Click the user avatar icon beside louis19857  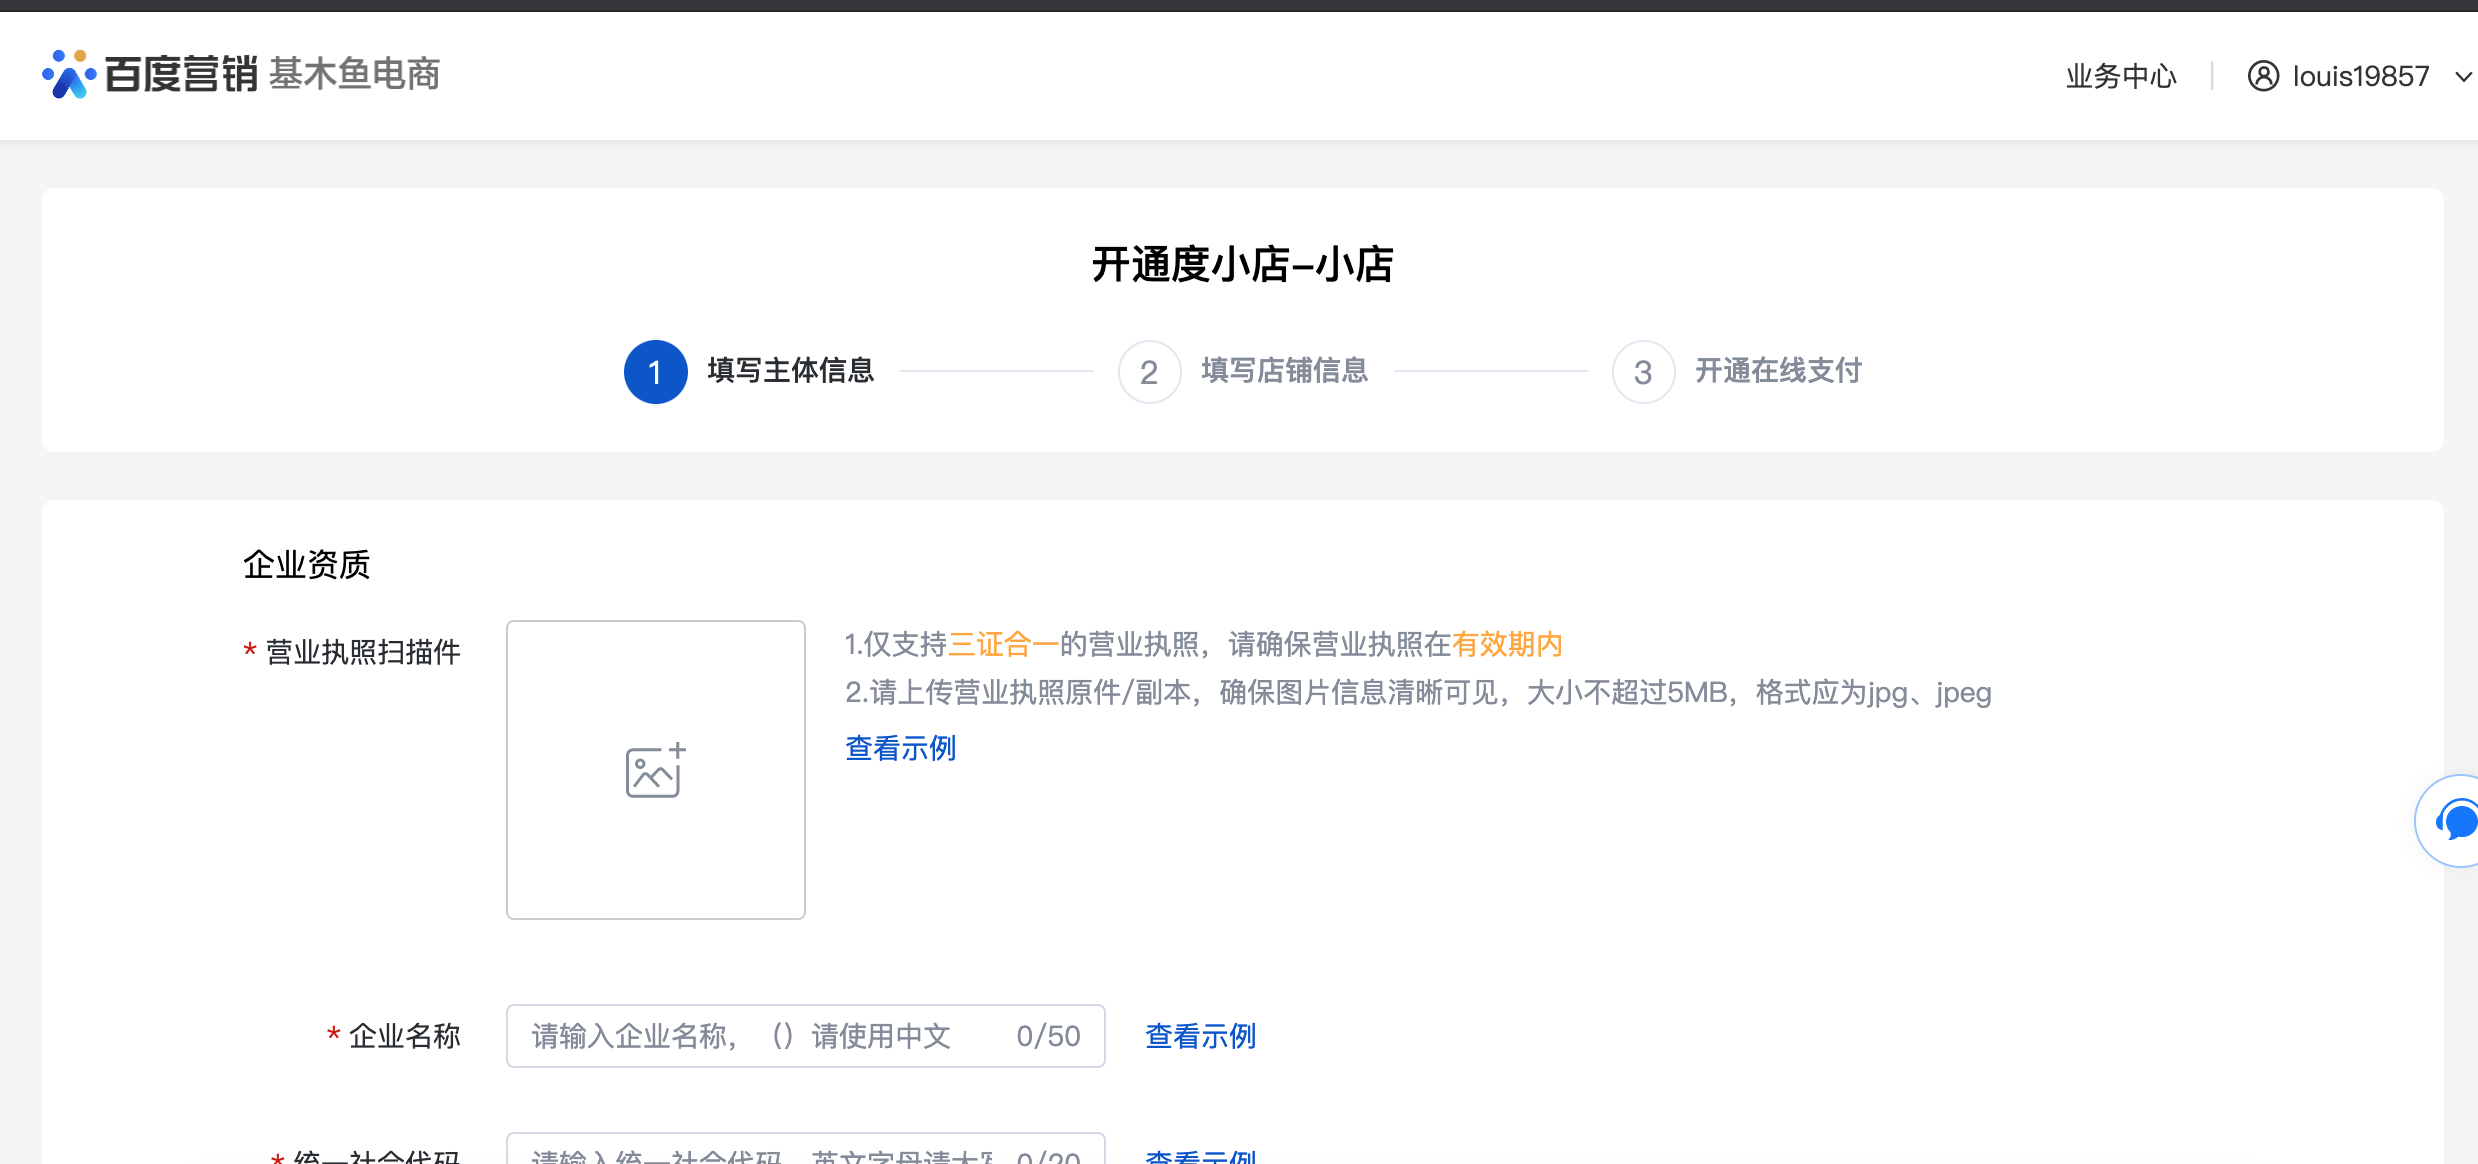point(2263,76)
